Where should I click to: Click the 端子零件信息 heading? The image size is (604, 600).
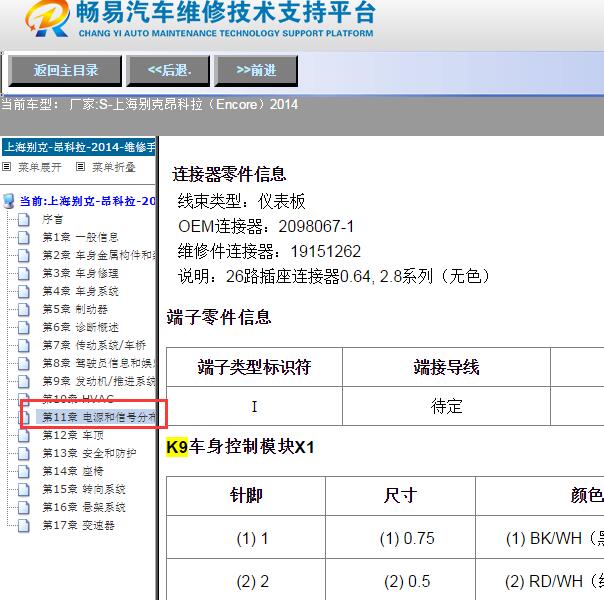click(x=219, y=317)
